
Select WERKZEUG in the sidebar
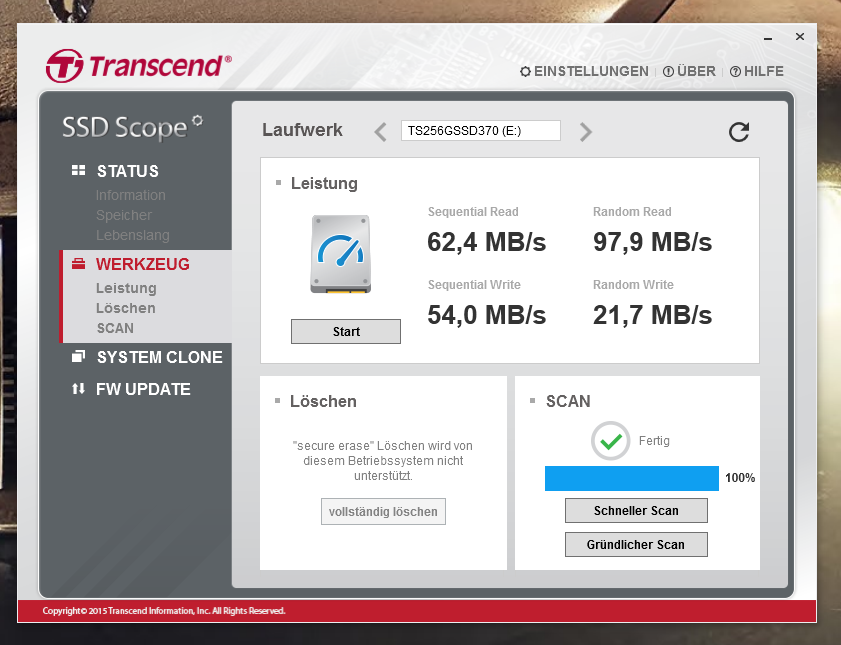pyautogui.click(x=143, y=264)
